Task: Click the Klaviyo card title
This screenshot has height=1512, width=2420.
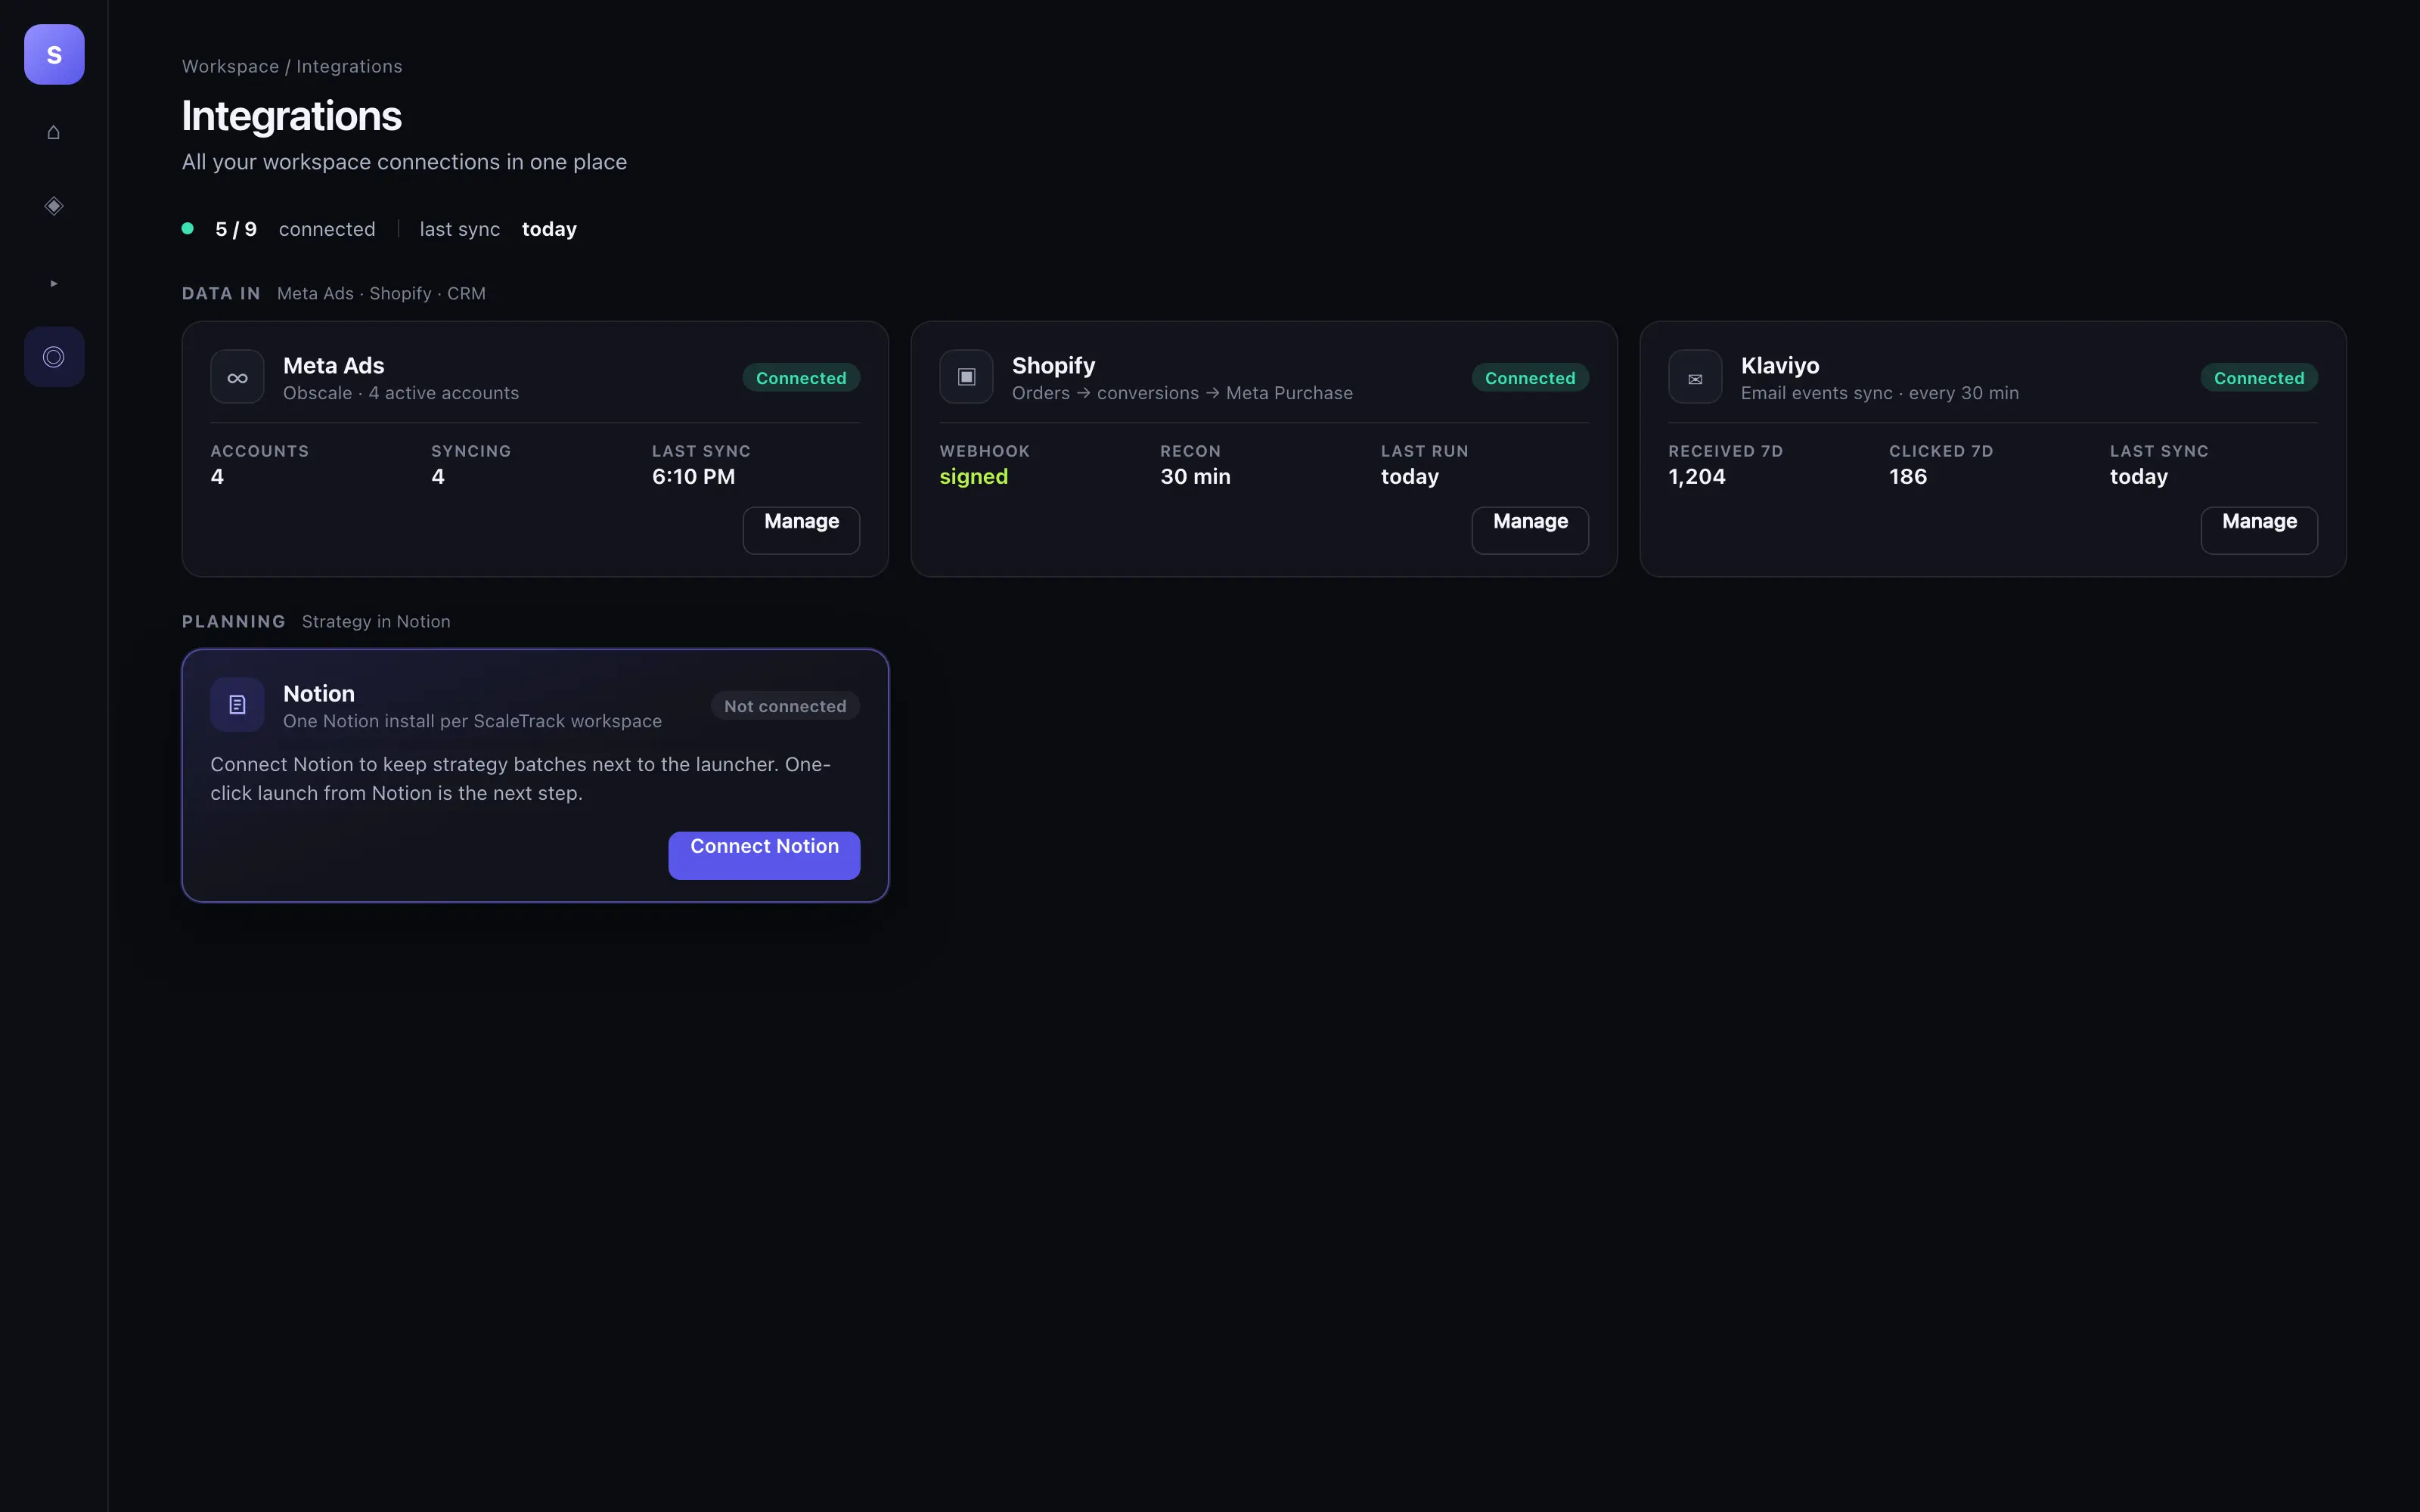Action: 1780,365
